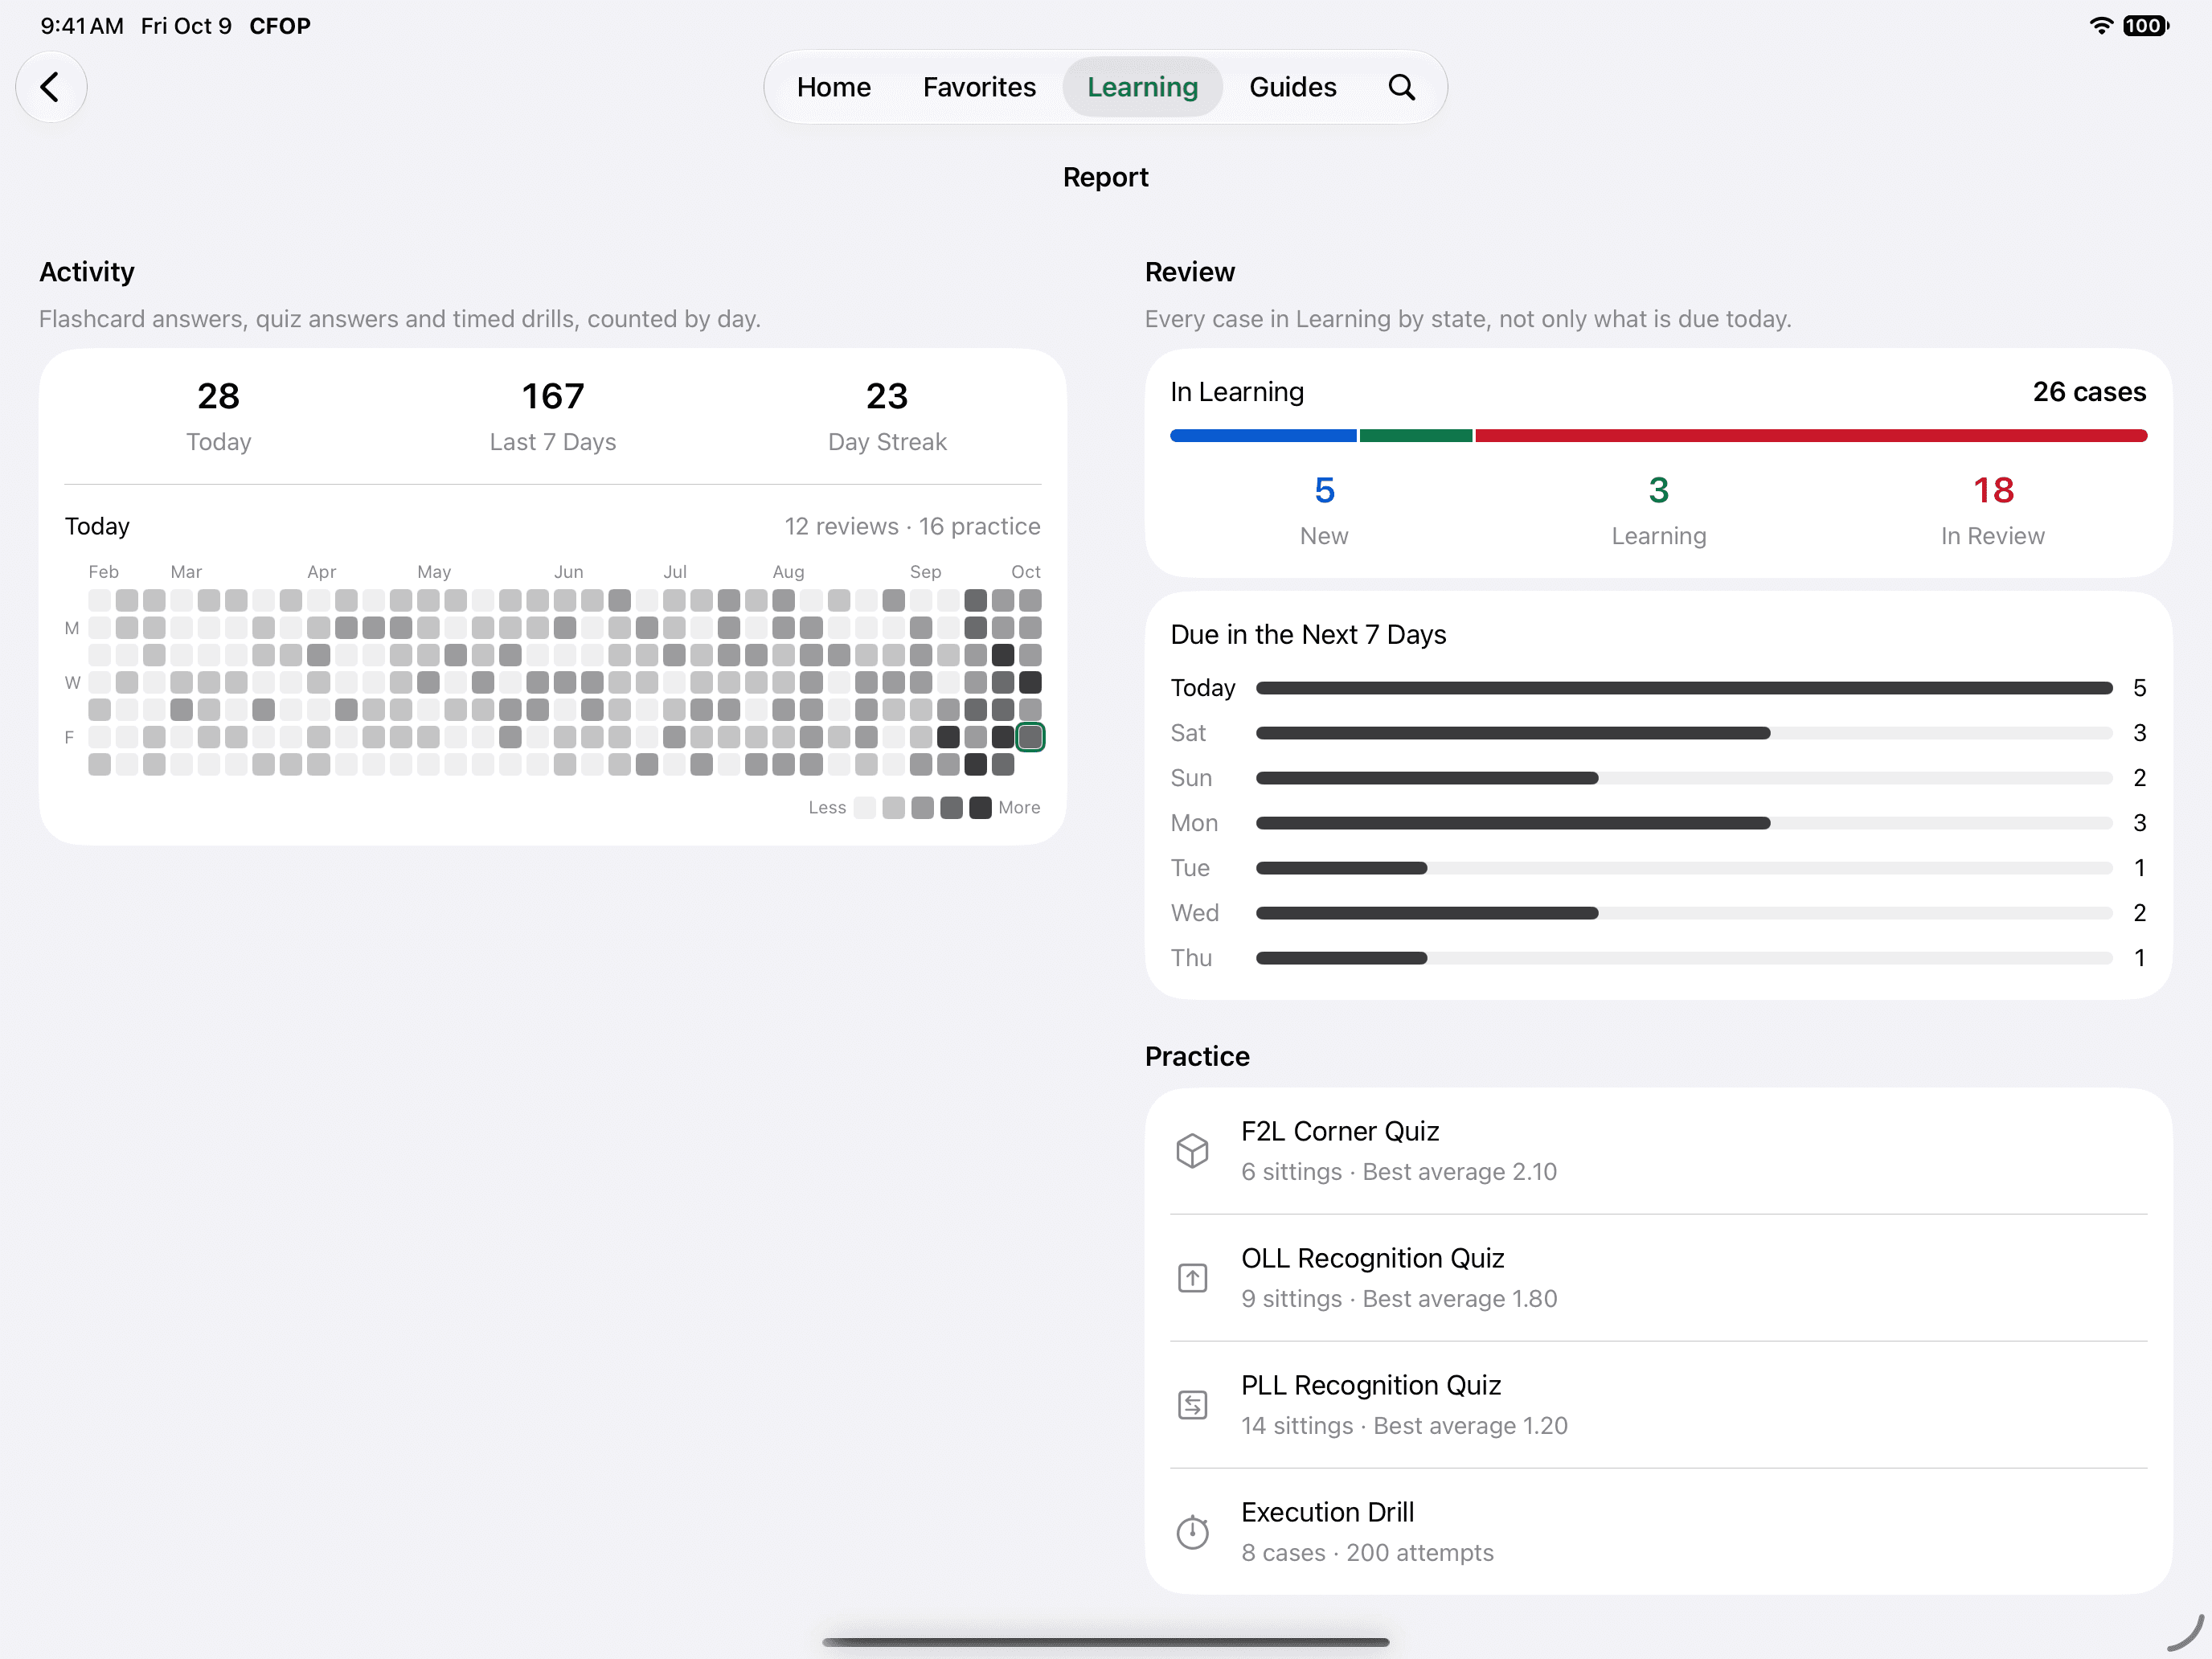Tap the '3' Learning cases count
Image resolution: width=2212 pixels, height=1659 pixels.
pyautogui.click(x=1658, y=490)
